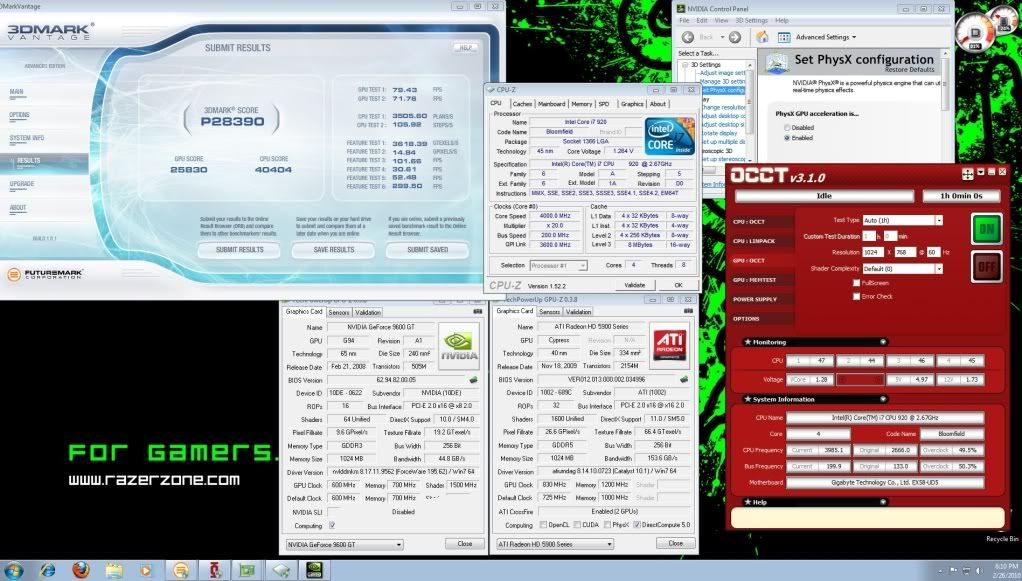Click the Validate button in CPU-Z
This screenshot has width=1022, height=581.
(635, 285)
